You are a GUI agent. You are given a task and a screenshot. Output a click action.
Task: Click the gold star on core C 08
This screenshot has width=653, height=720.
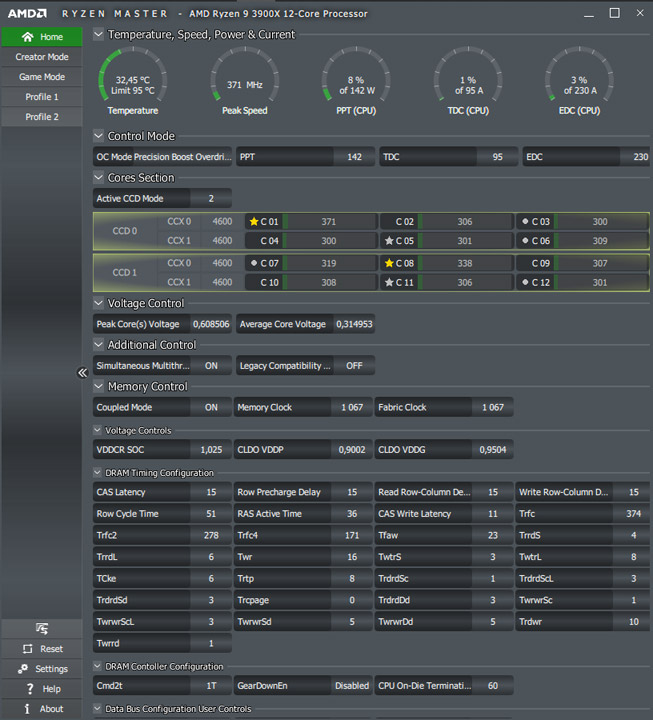pos(389,263)
